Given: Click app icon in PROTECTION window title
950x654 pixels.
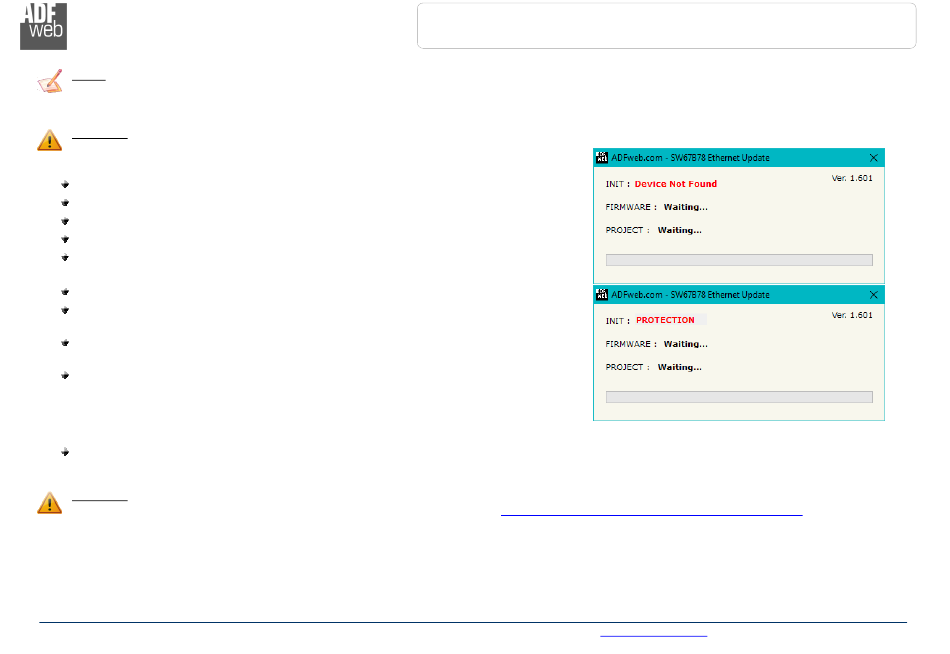Looking at the screenshot, I should coord(602,295).
